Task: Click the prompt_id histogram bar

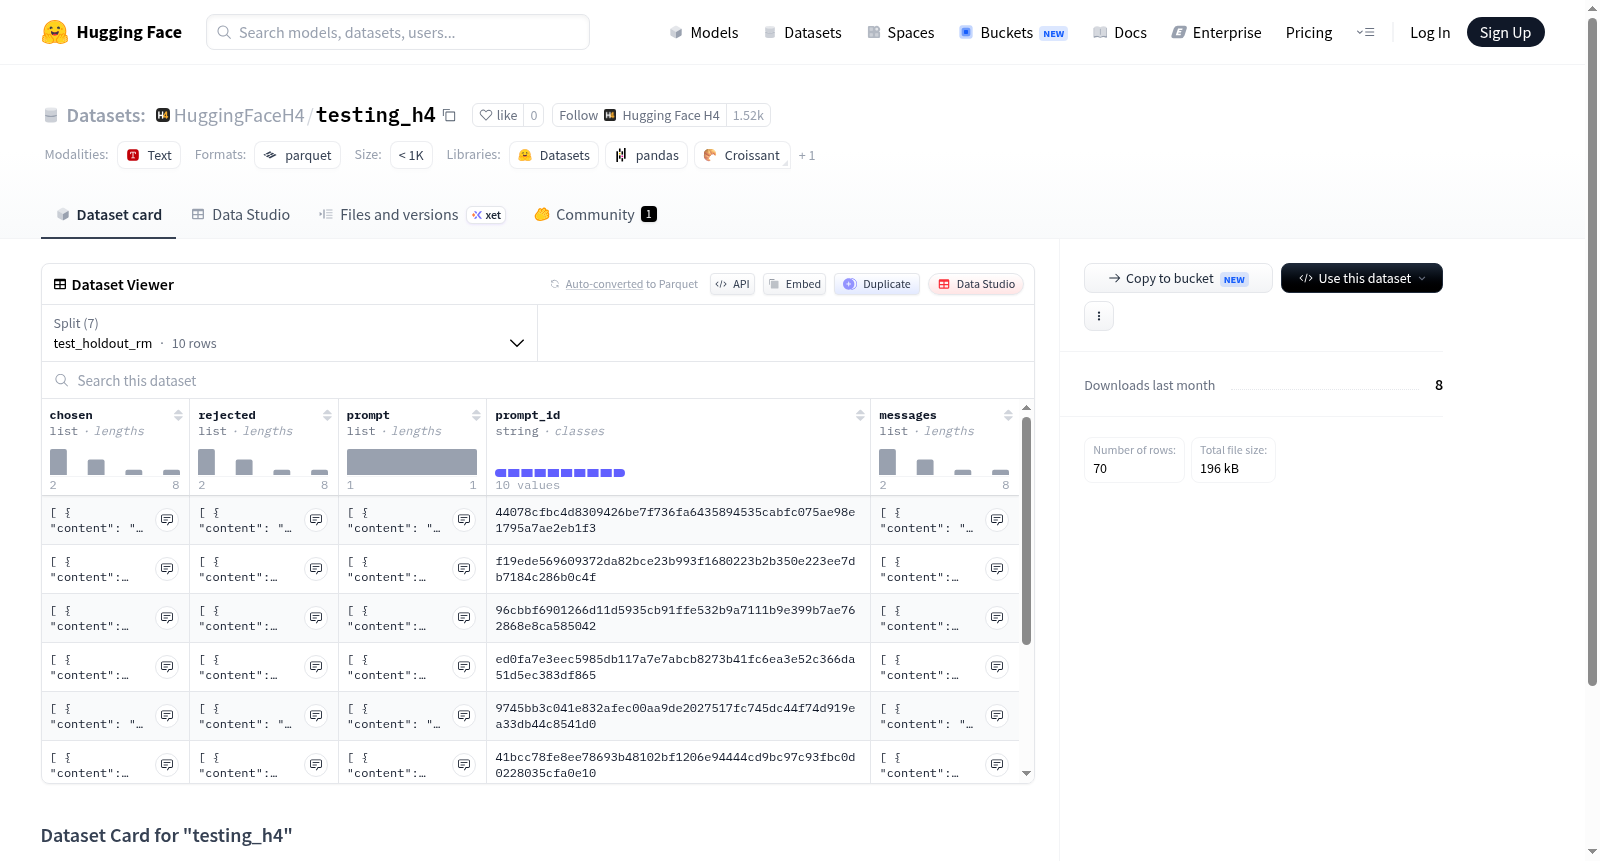Action: pos(560,473)
